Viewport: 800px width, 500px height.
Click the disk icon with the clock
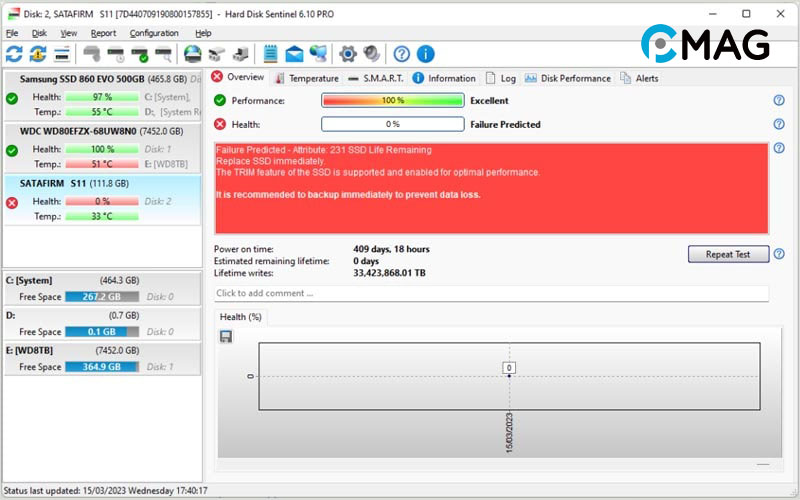coord(116,54)
